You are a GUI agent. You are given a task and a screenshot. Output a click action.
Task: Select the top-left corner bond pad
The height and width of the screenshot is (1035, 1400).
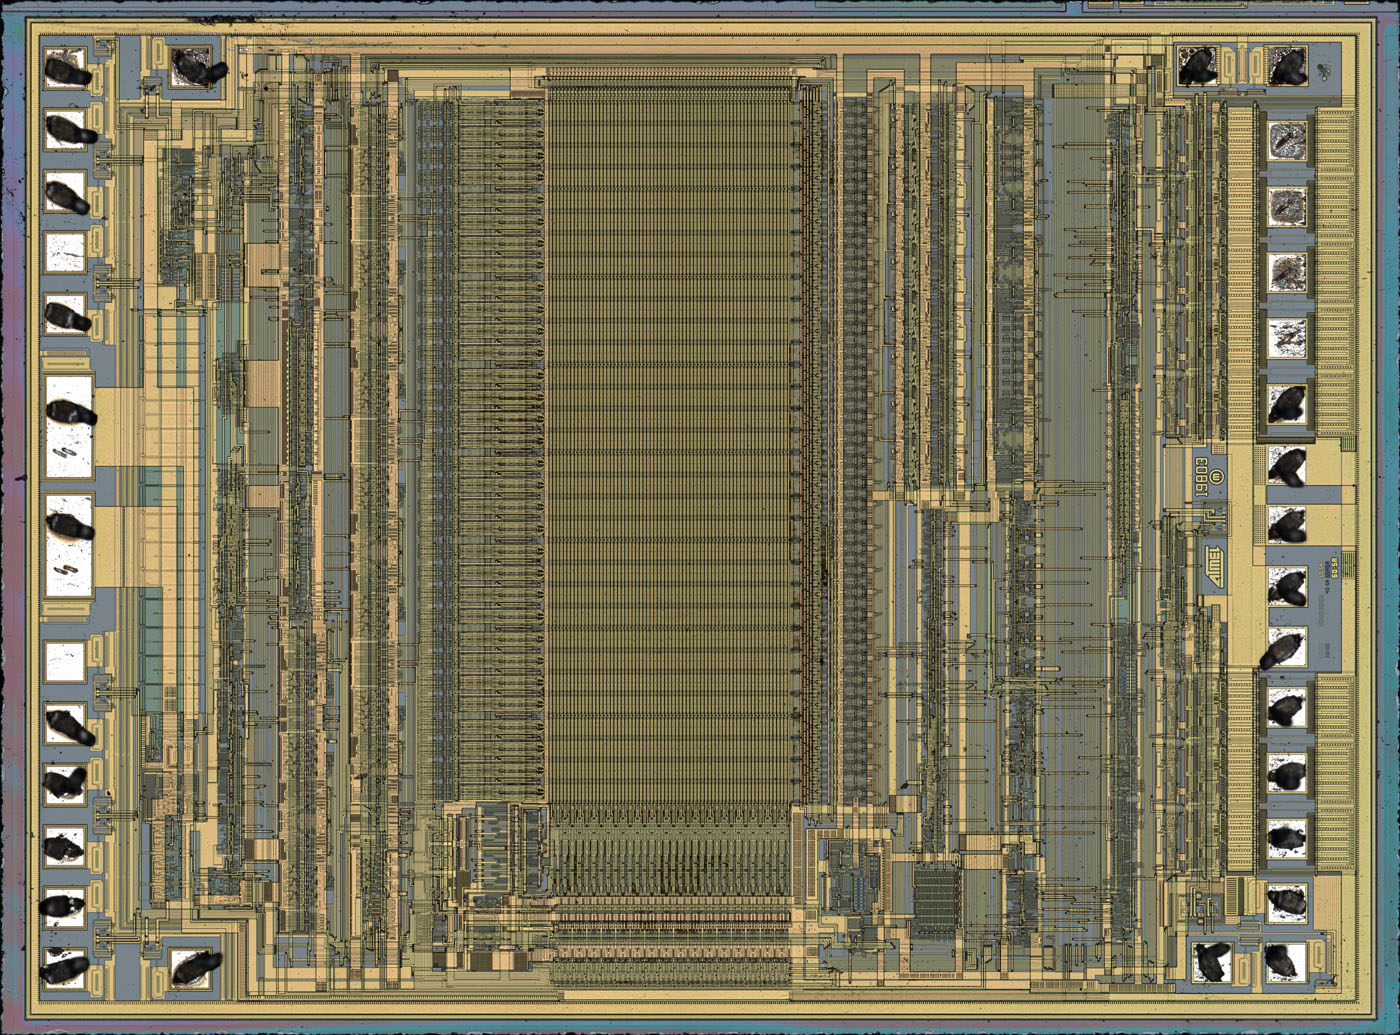[x=66, y=68]
